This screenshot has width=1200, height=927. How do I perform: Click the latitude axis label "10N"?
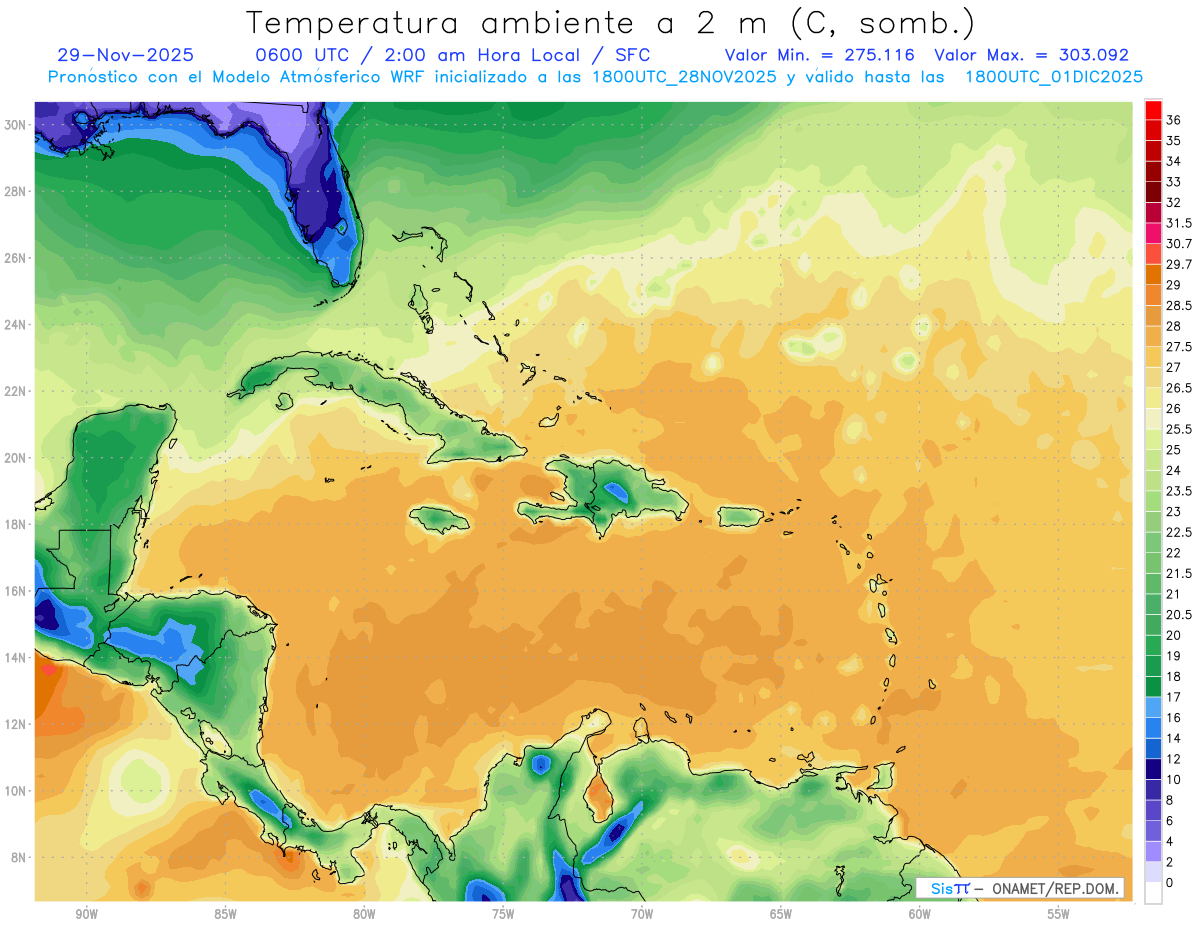[15, 791]
